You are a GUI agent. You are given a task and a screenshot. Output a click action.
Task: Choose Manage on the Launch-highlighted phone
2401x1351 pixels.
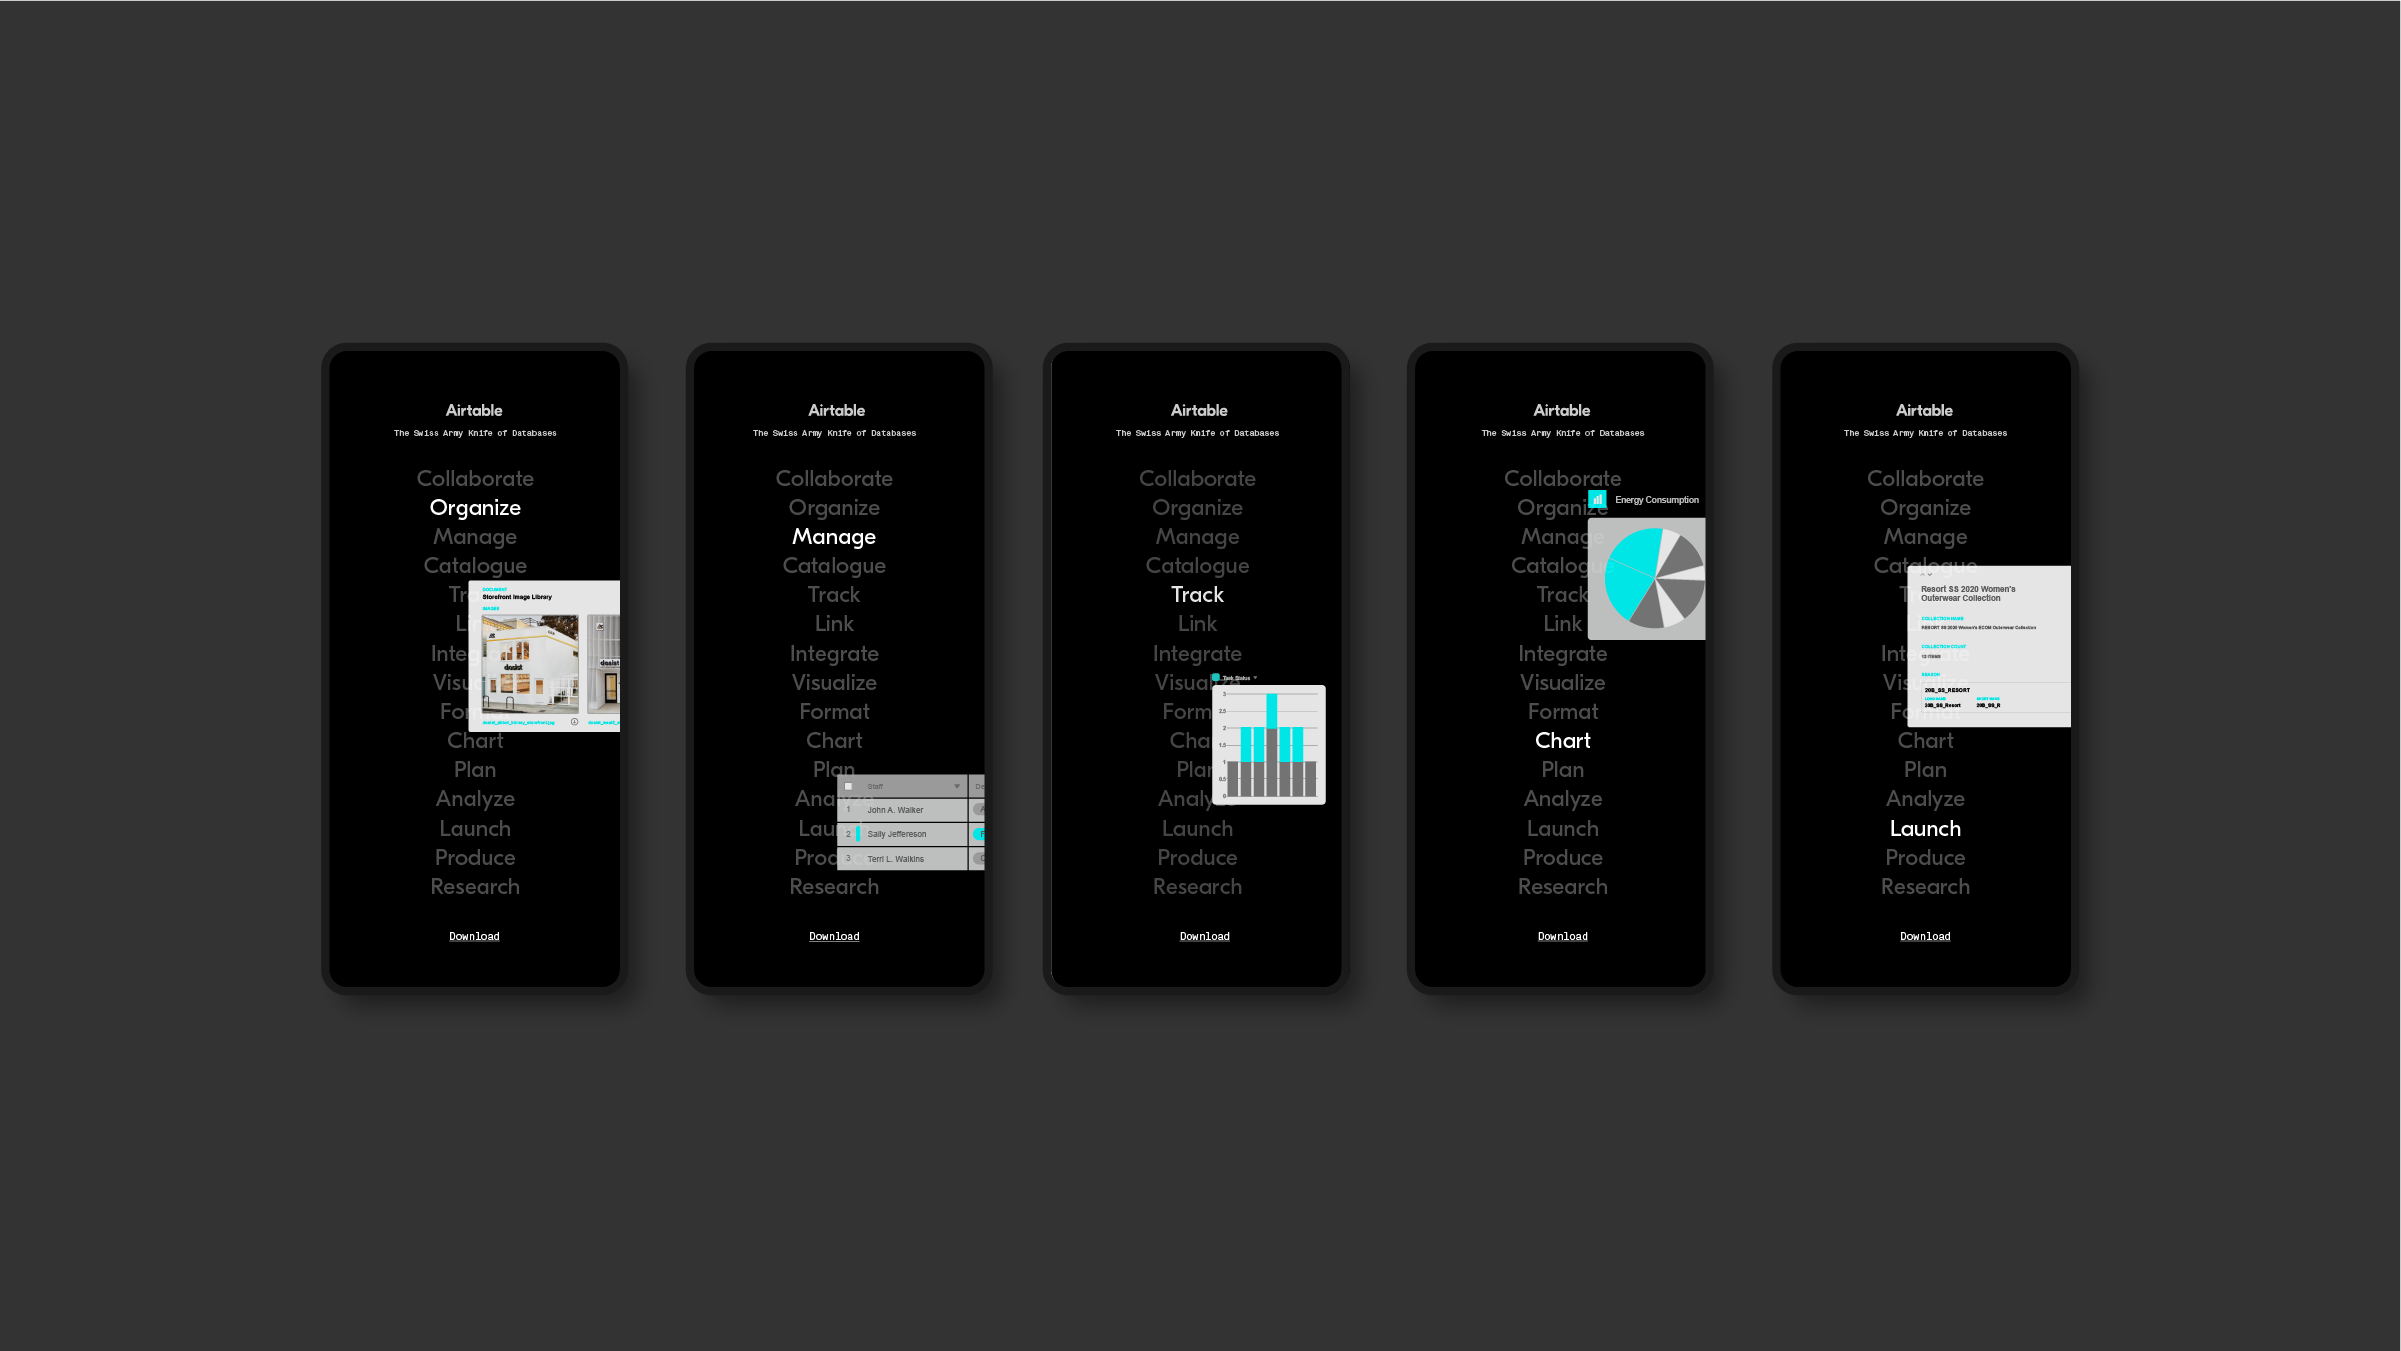click(1925, 537)
